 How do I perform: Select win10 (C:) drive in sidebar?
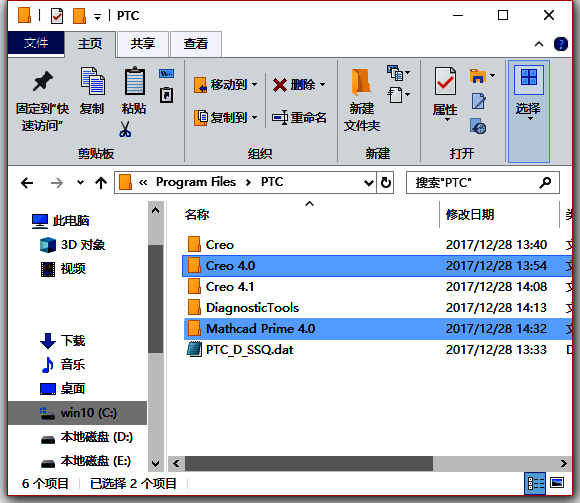pyautogui.click(x=77, y=413)
